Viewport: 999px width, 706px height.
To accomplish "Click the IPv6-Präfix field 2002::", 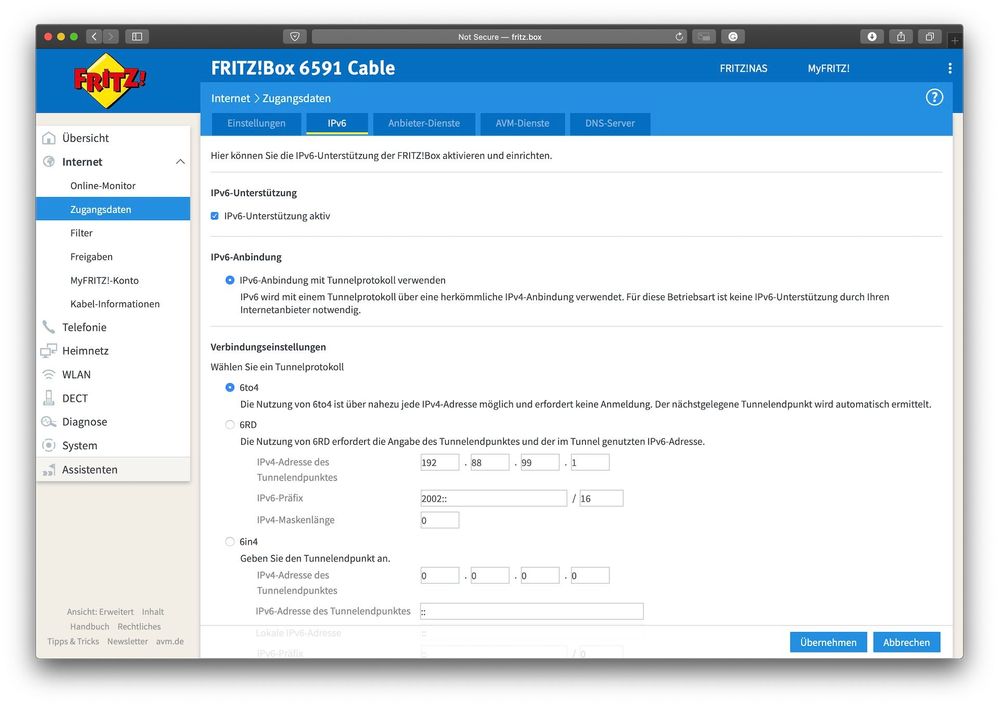I will click(493, 498).
